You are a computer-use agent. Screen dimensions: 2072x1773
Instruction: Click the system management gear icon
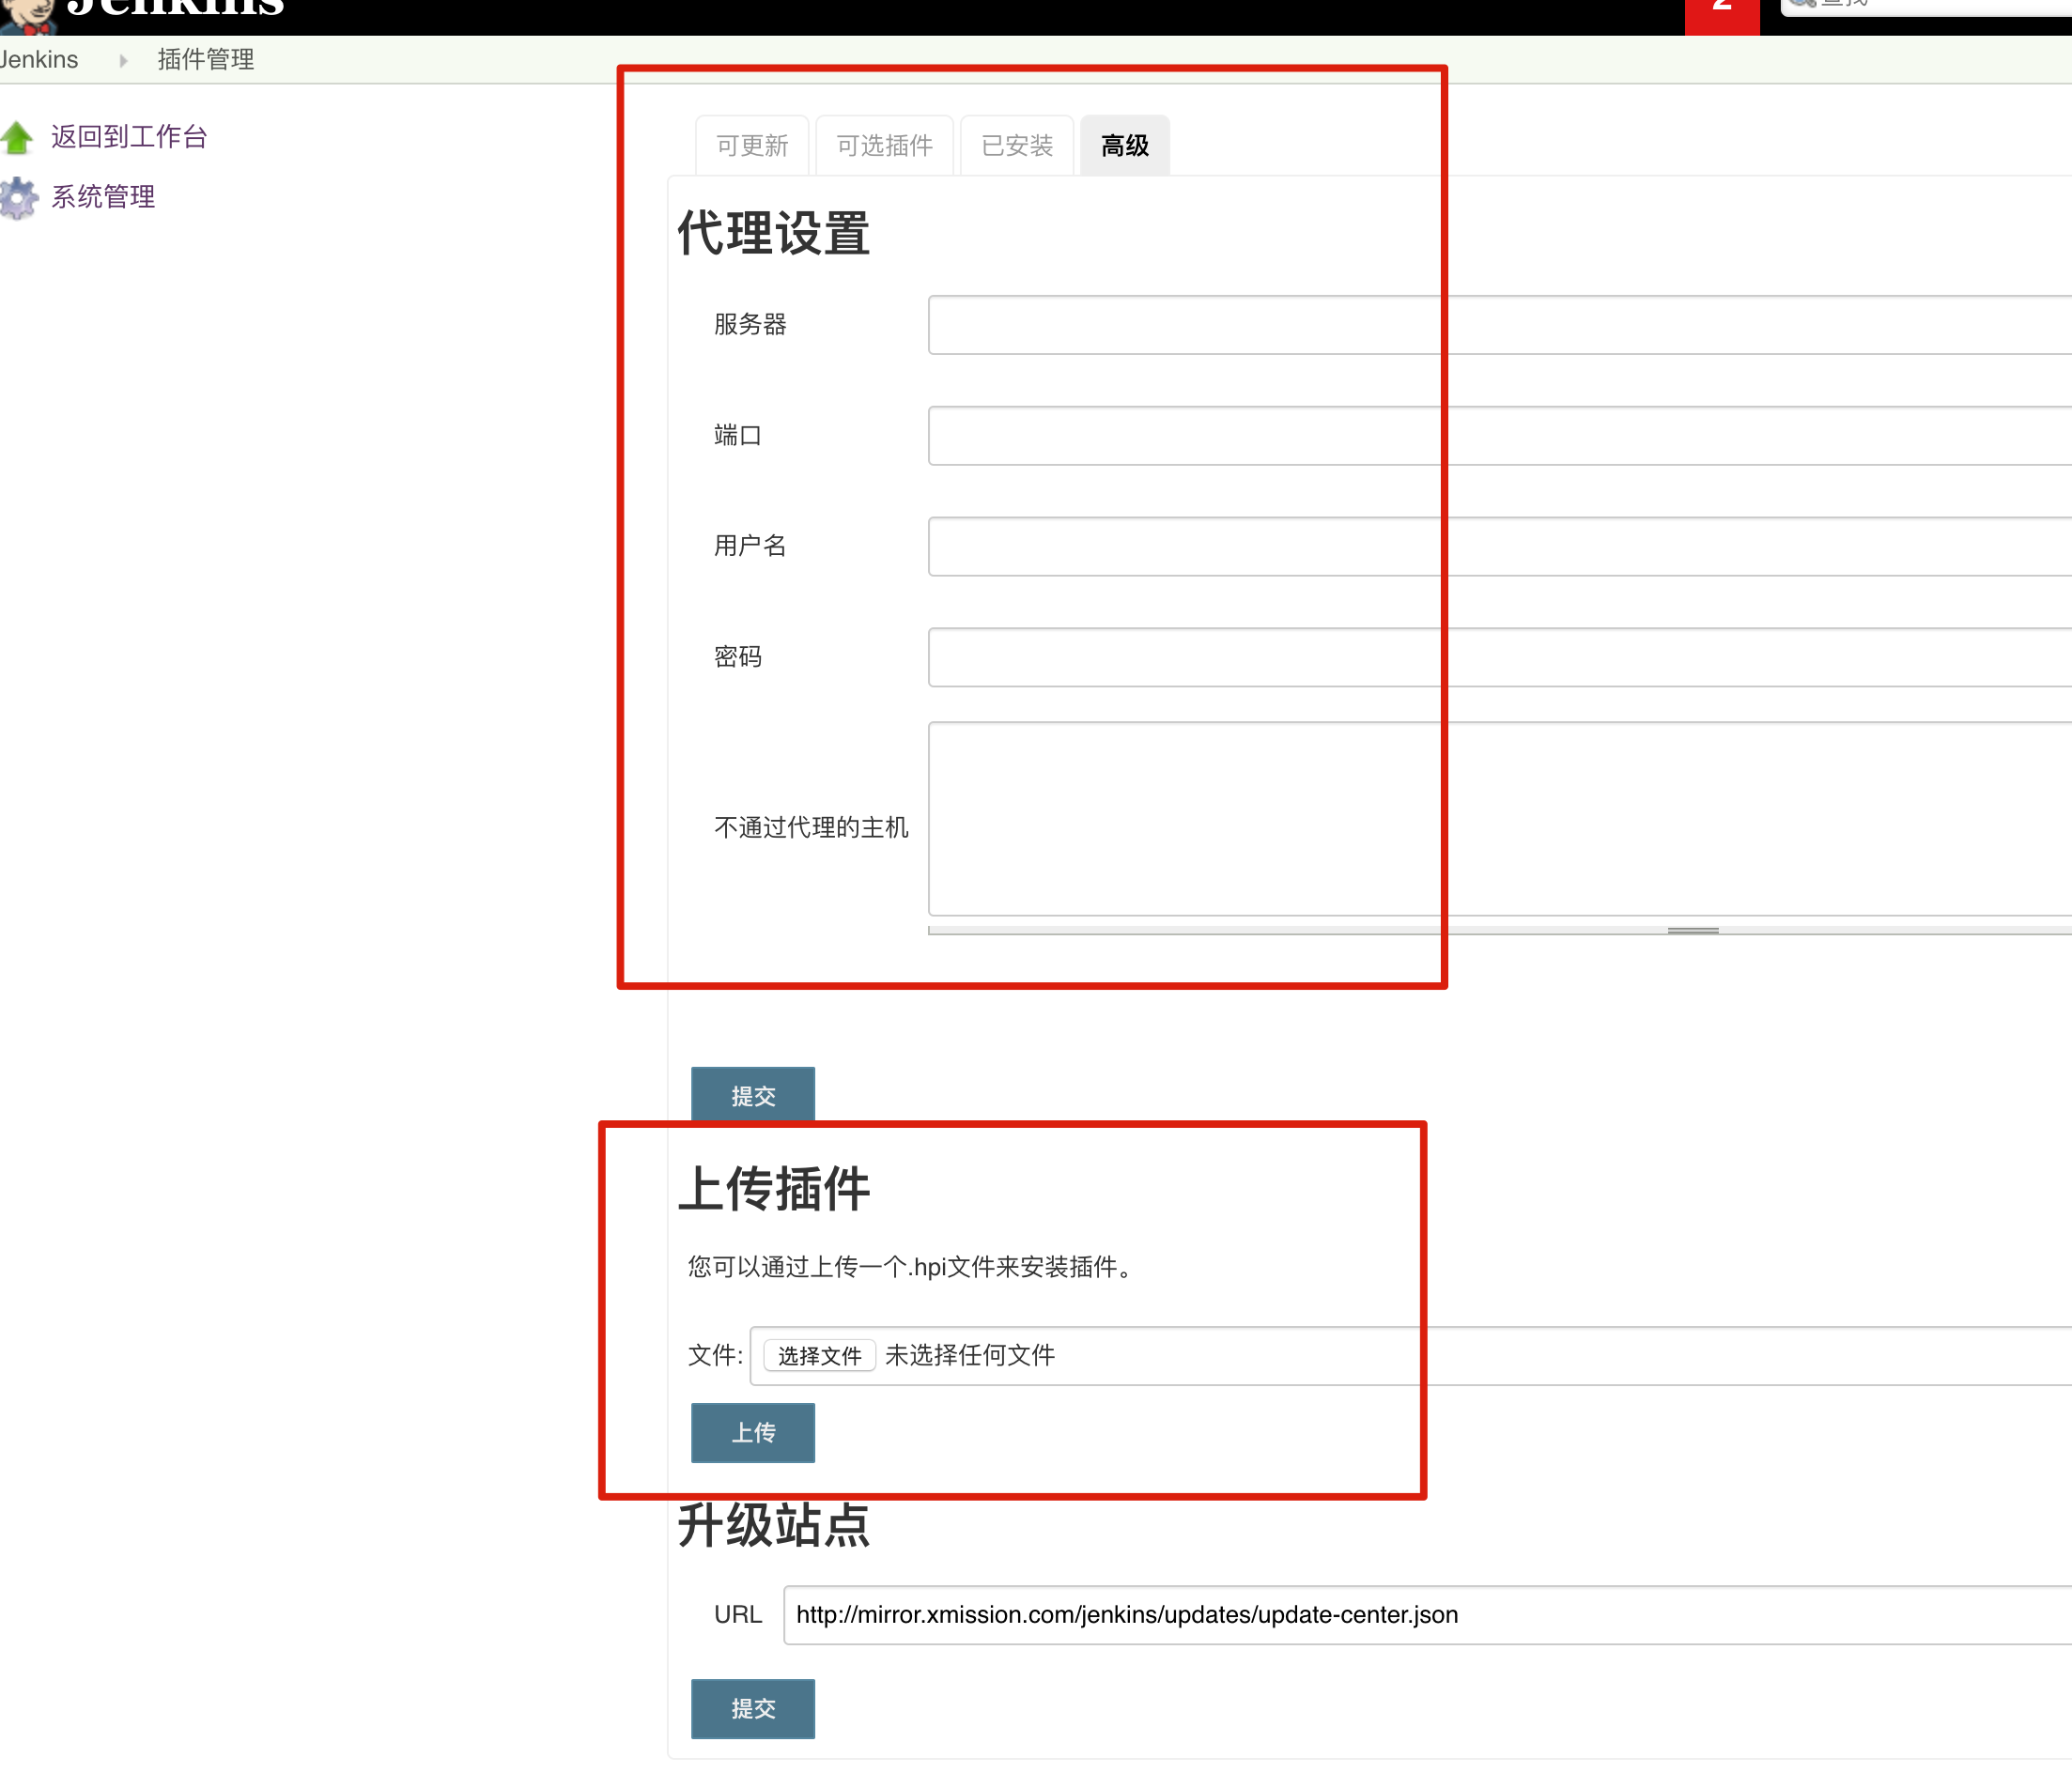(x=18, y=198)
